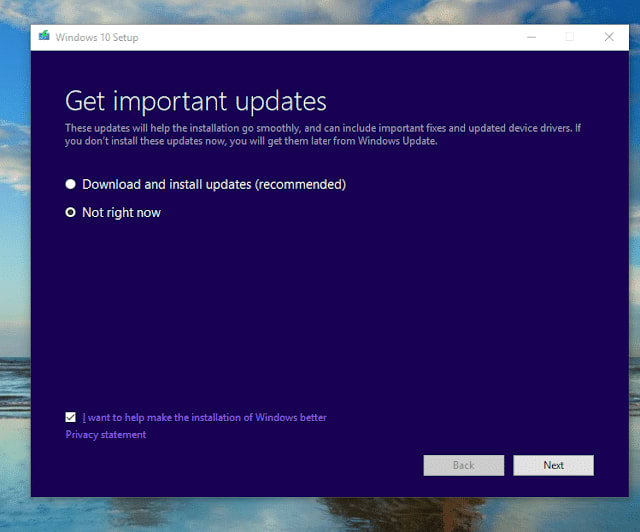This screenshot has height=532, width=640.
Task: Close the Windows 10 Setup window
Action: [x=609, y=37]
